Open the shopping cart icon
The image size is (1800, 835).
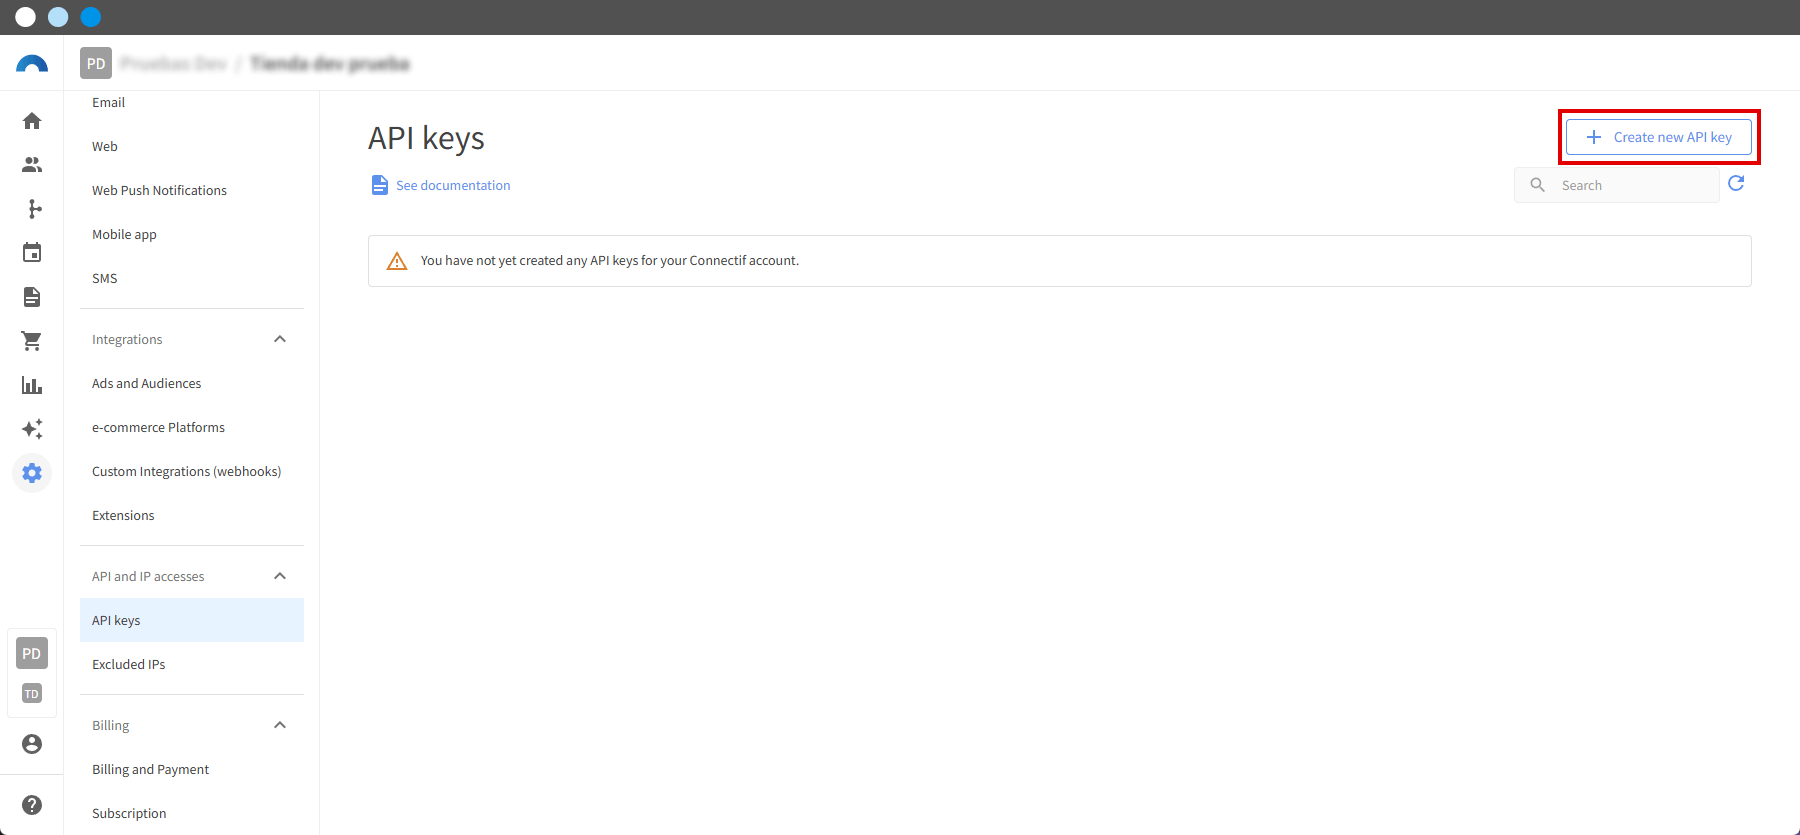(x=32, y=341)
